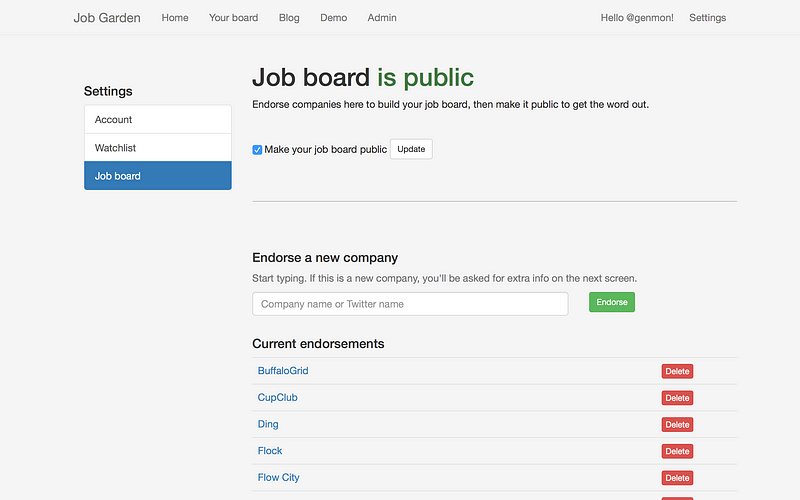Open the Flock company link
The width and height of the screenshot is (800, 500).
[x=270, y=451]
